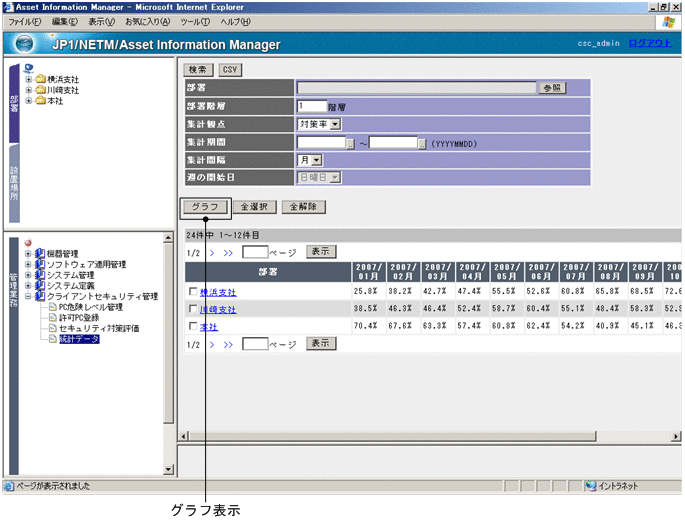Click the システム定義 book icon
Screen dimensions: 685x523
[x=40, y=286]
